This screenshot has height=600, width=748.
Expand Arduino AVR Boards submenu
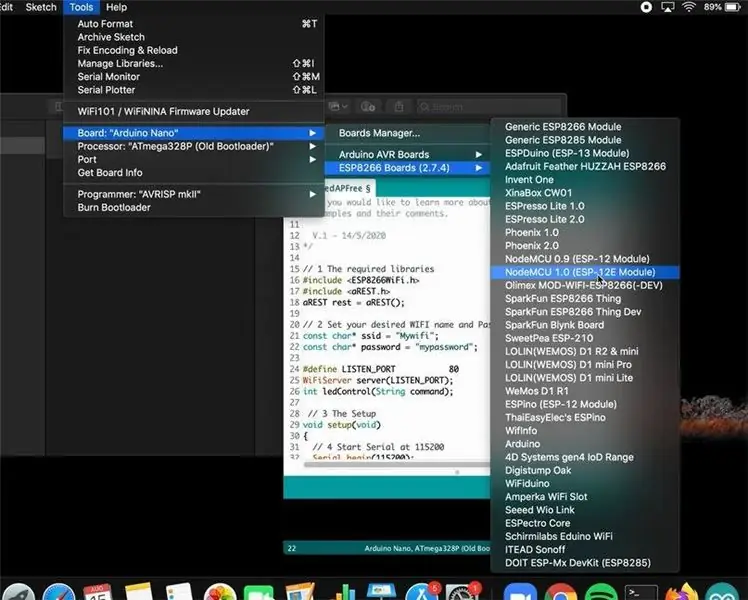point(407,155)
